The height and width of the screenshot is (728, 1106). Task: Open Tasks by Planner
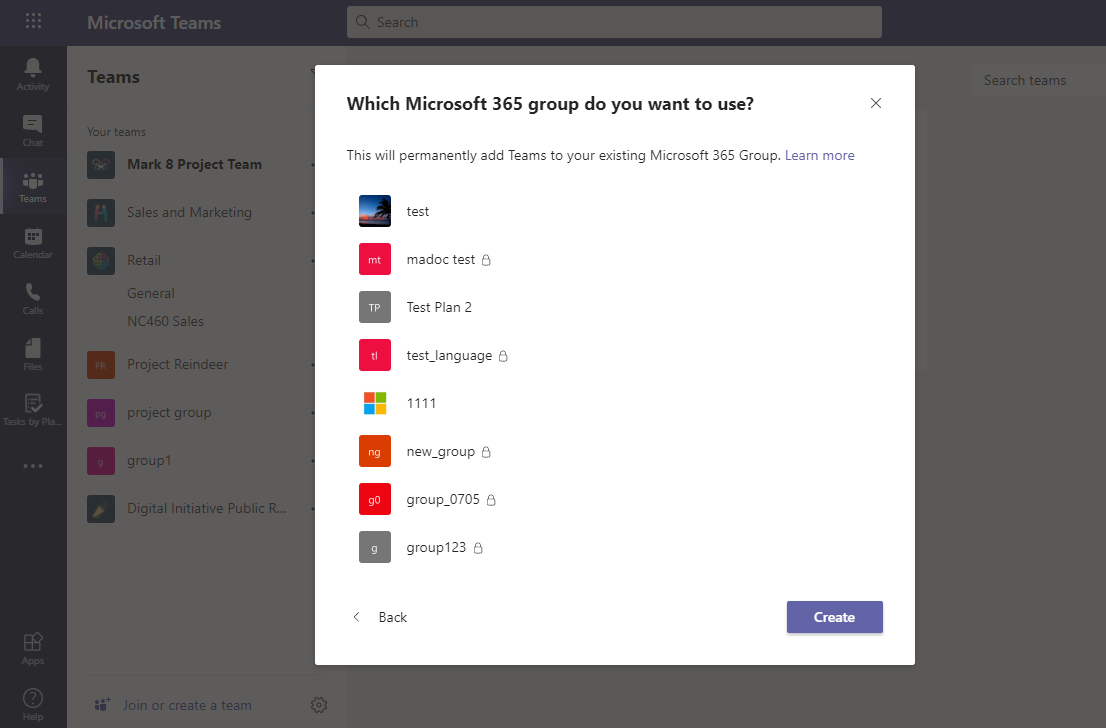pyautogui.click(x=32, y=407)
